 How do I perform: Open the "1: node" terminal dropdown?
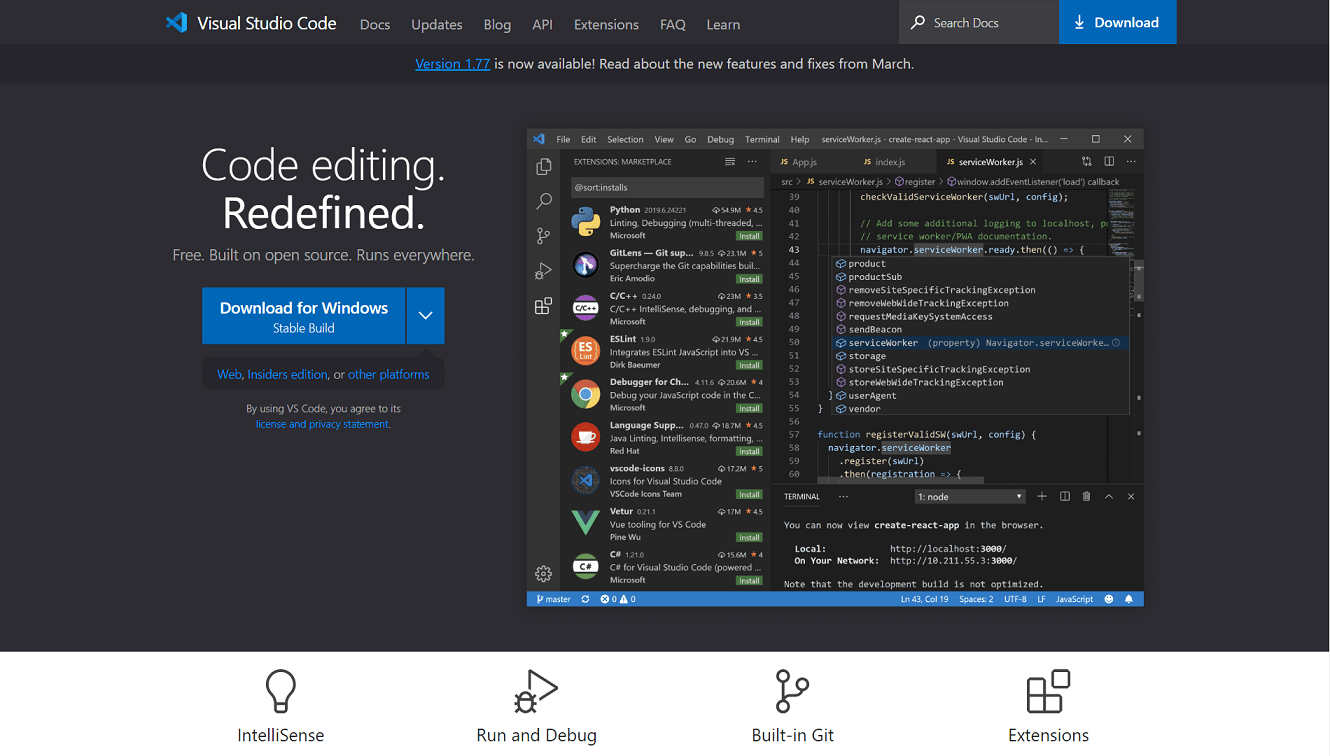click(x=971, y=497)
